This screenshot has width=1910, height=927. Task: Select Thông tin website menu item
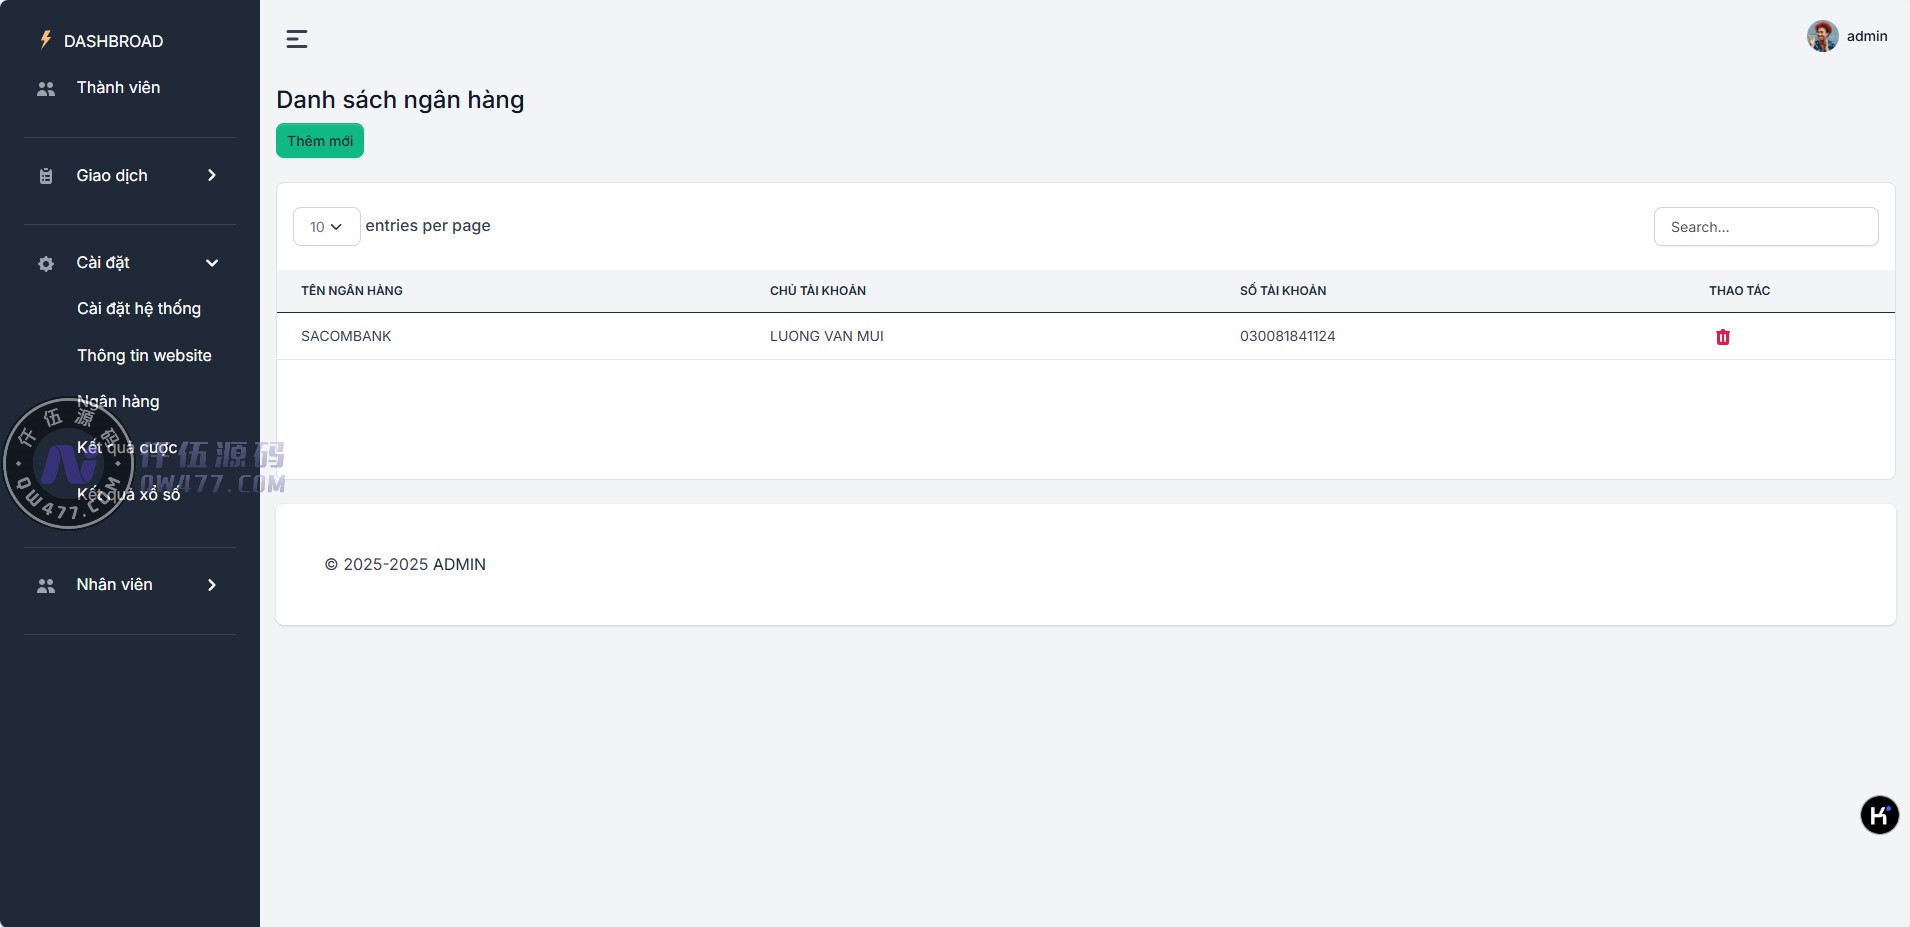point(144,355)
